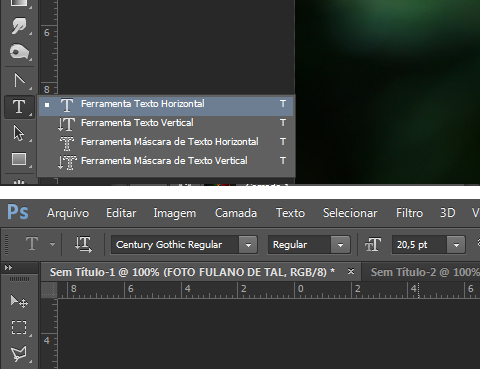Viewport: 480px width, 369px height.
Task: Choose Ferramenta Máscara de Texto Vertical
Action: click(166, 161)
